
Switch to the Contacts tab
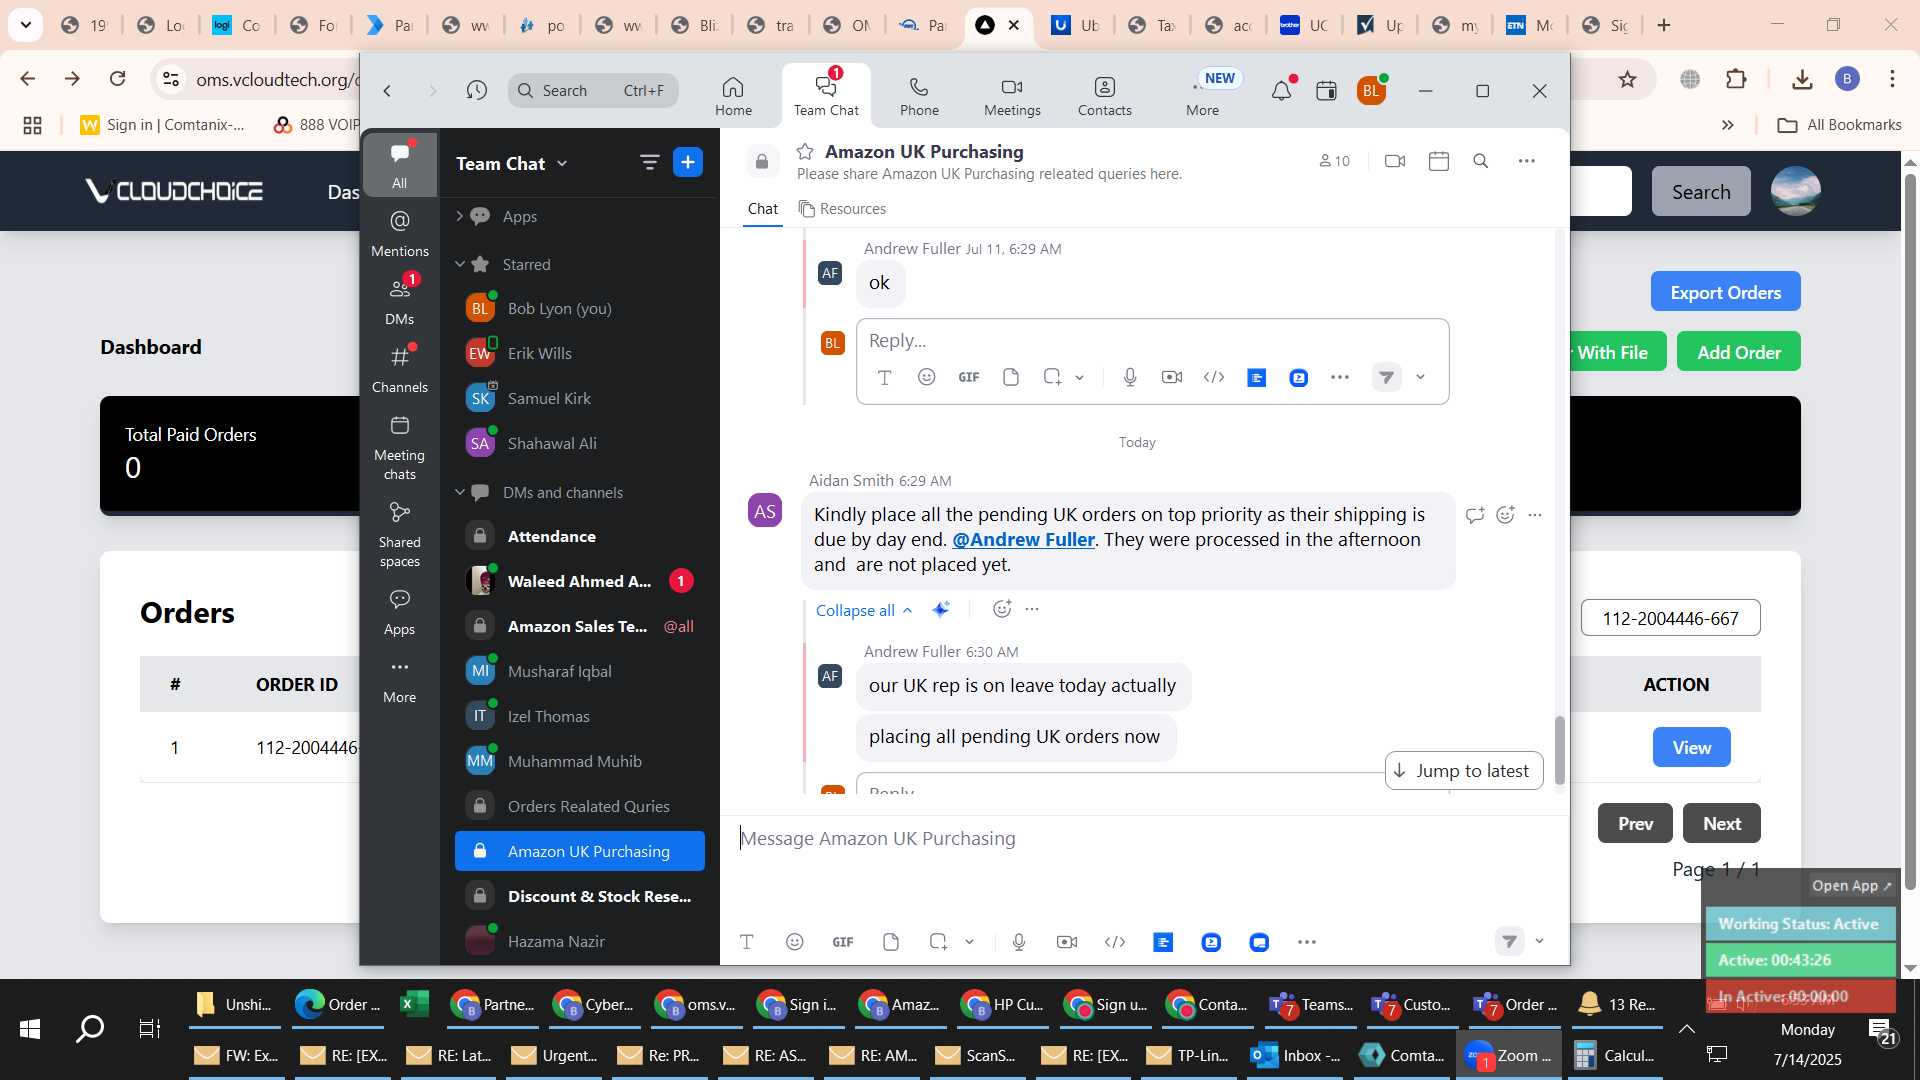click(x=1105, y=96)
